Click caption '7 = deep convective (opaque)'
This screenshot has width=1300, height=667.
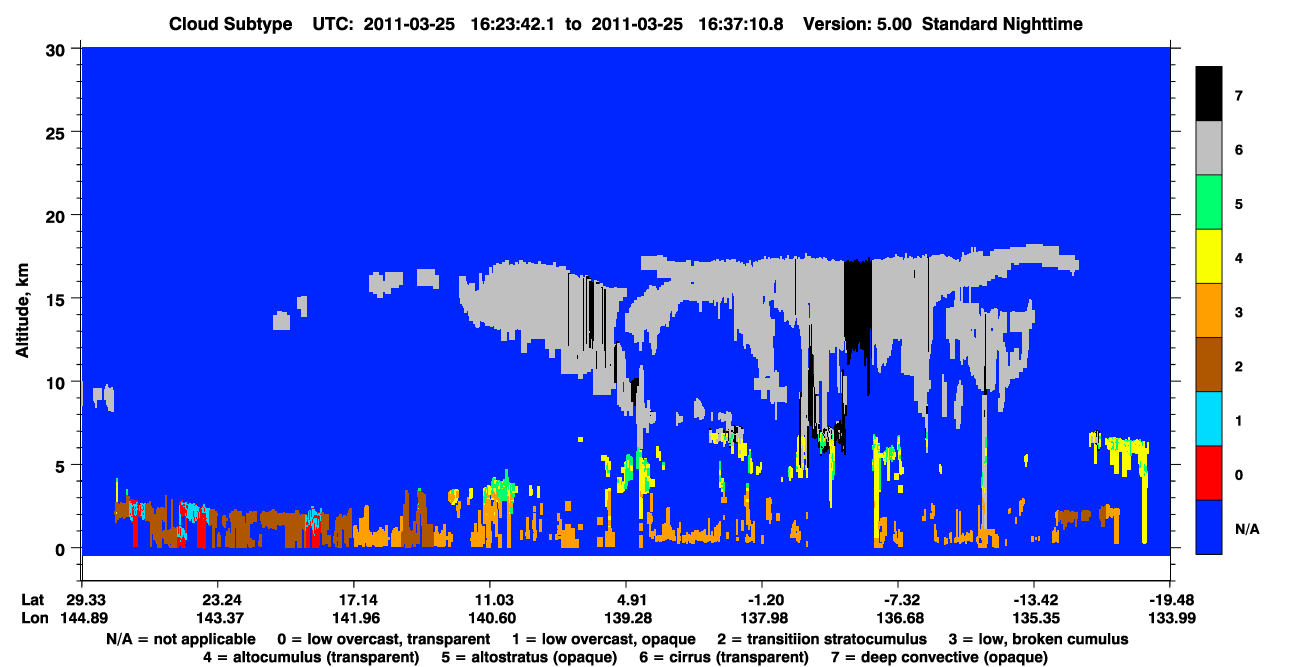(x=938, y=657)
